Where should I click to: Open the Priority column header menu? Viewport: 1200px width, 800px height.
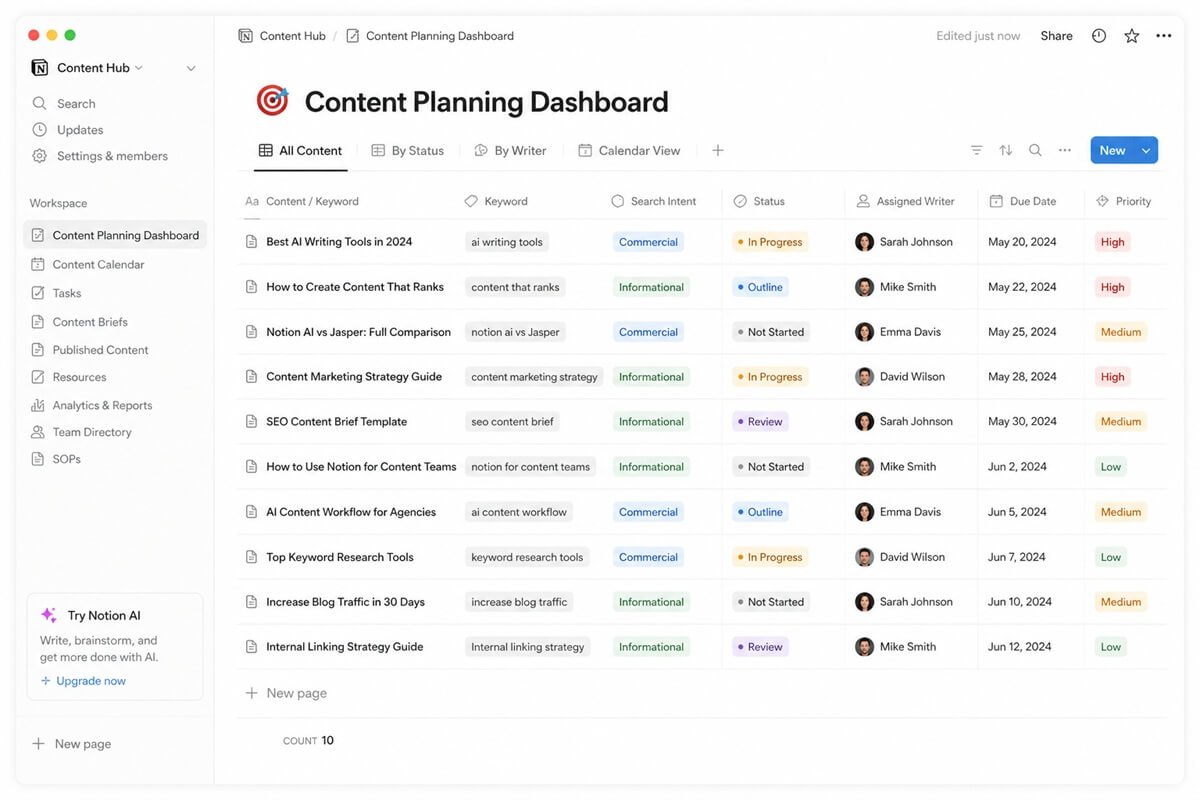click(1123, 201)
